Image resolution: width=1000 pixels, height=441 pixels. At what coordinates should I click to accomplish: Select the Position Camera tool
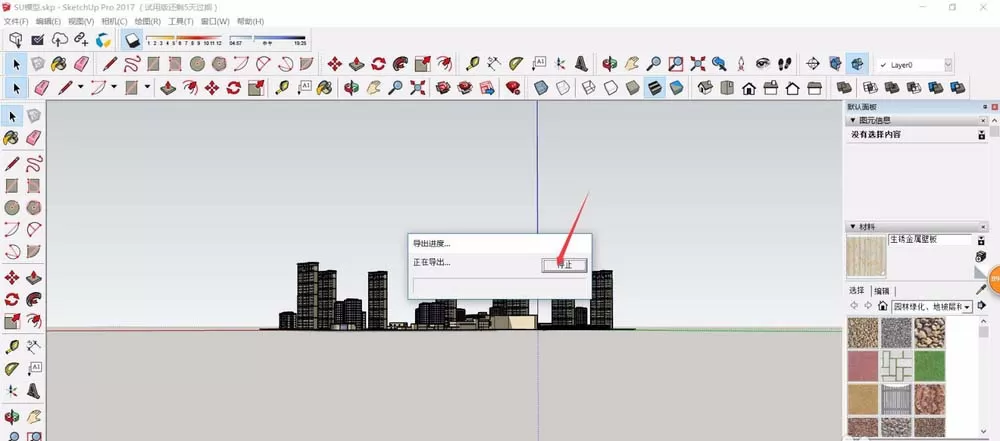pyautogui.click(x=741, y=64)
